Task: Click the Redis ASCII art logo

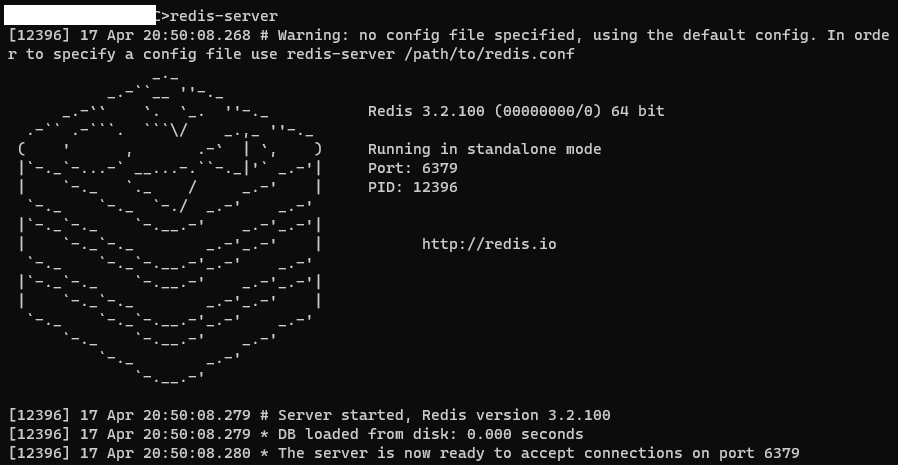Action: pos(170,228)
